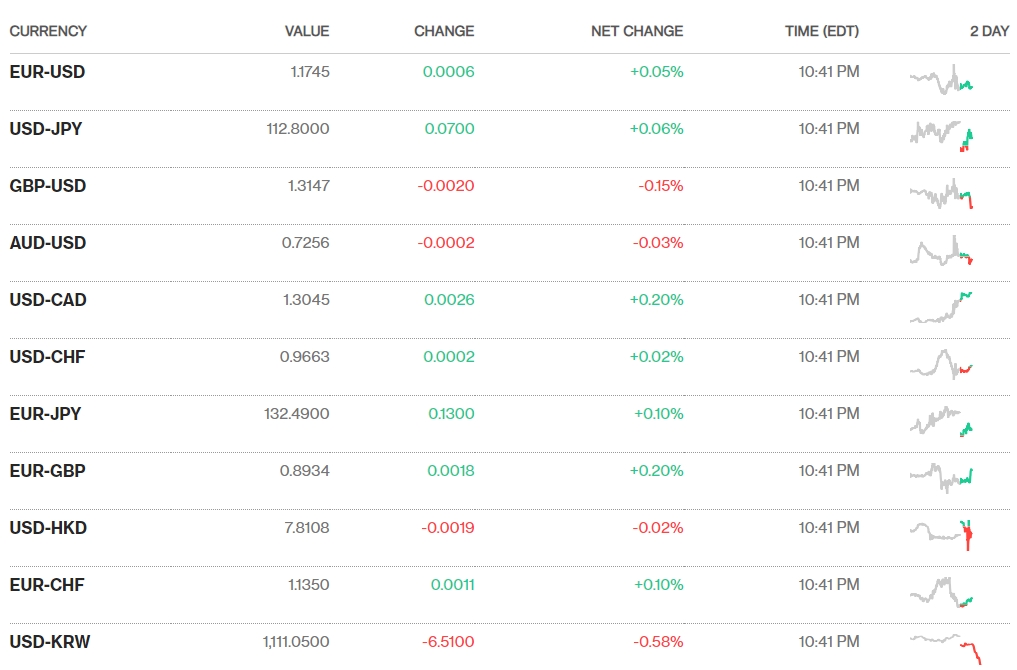Image resolution: width=1017 pixels, height=670 pixels.
Task: Click the NET CHANGE column header
Action: (637, 31)
